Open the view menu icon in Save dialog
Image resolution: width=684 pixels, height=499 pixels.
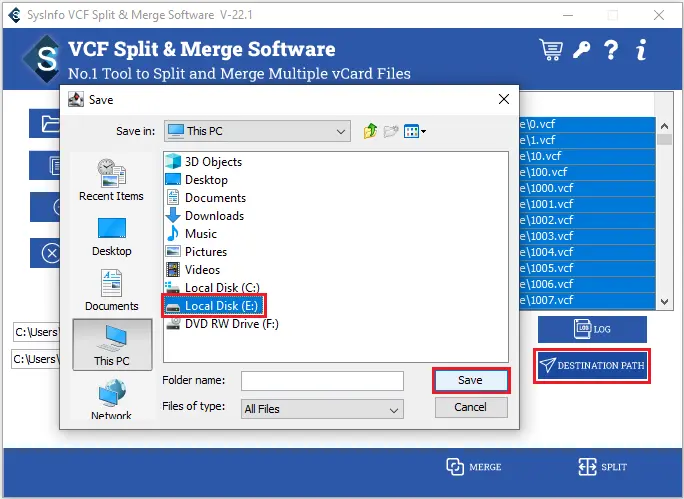coord(415,131)
